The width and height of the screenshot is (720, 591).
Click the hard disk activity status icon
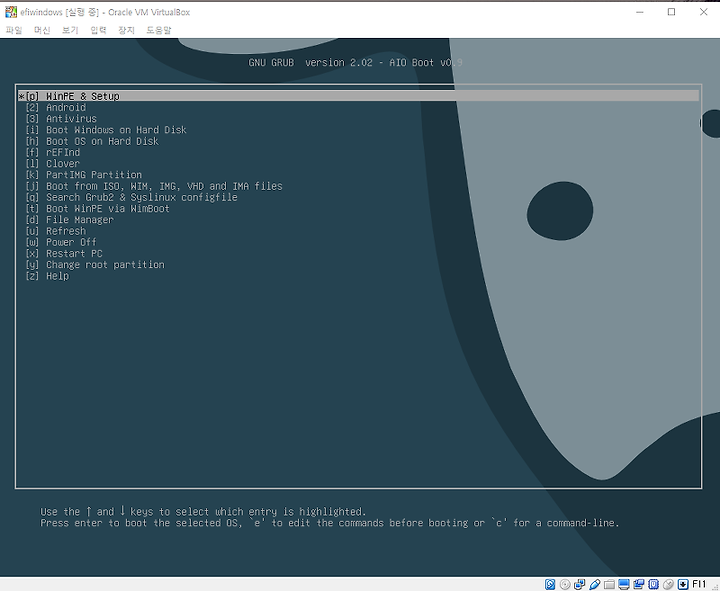pyautogui.click(x=550, y=584)
